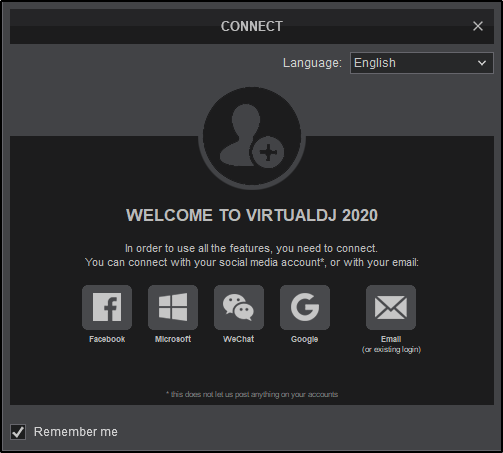Click the user avatar silhouette icon
This screenshot has height=453, width=503.
tap(240, 135)
